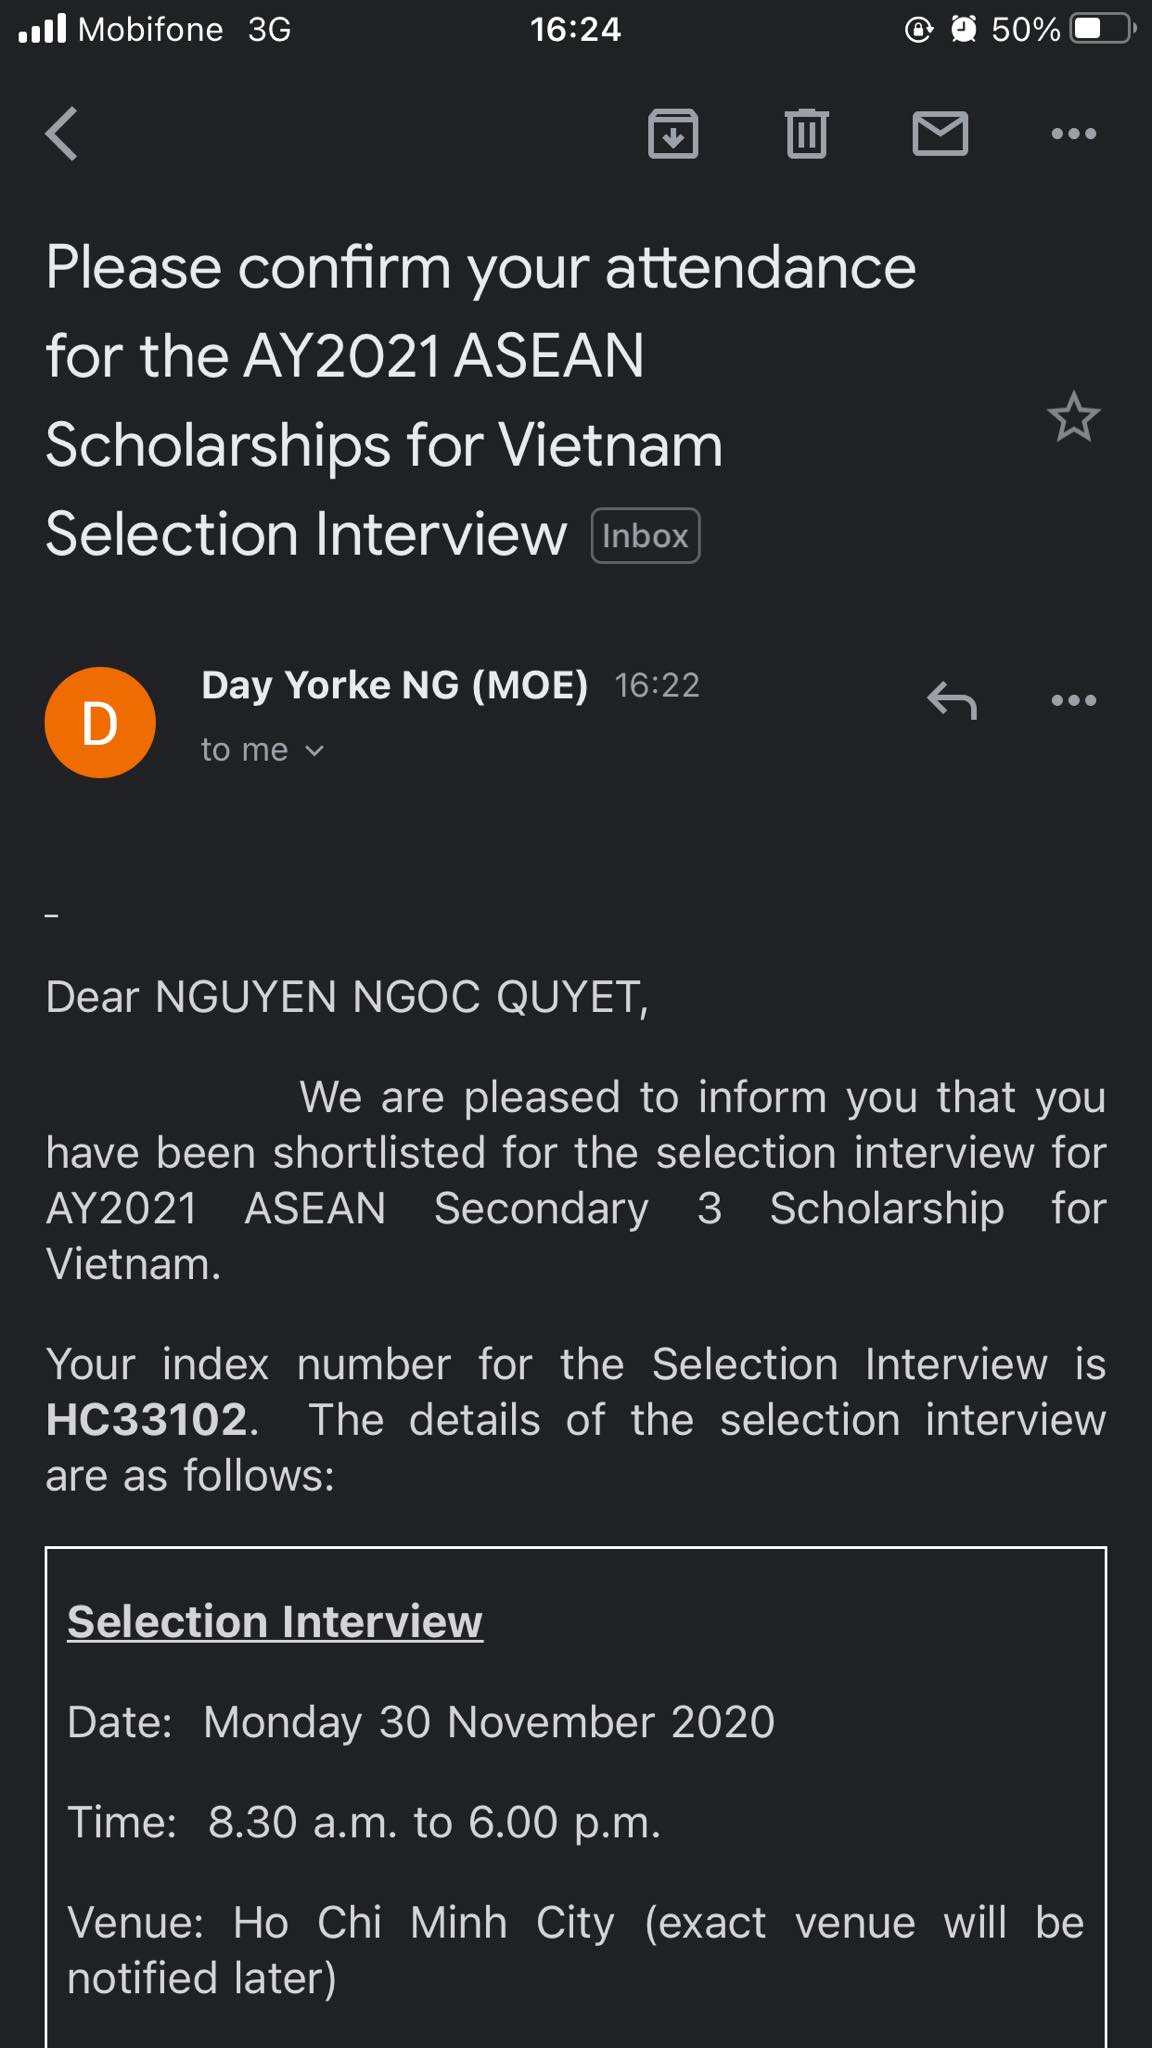This screenshot has width=1152, height=2048.
Task: Tap the 16:22 sent timestamp
Action: (657, 686)
